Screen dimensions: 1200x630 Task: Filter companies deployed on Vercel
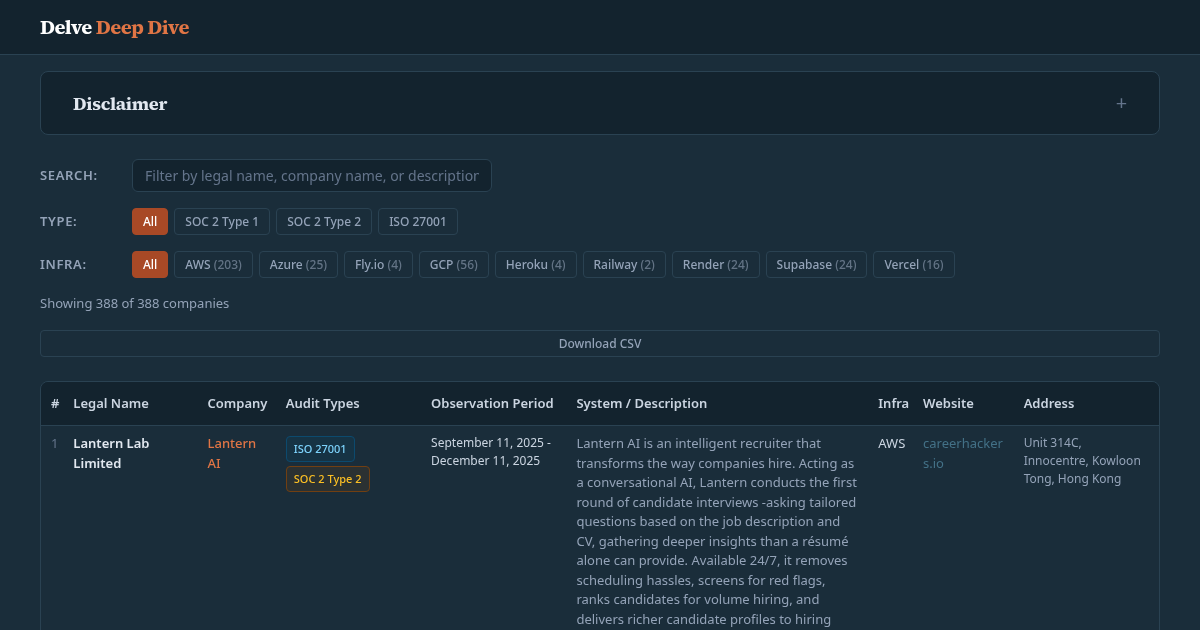(913, 264)
